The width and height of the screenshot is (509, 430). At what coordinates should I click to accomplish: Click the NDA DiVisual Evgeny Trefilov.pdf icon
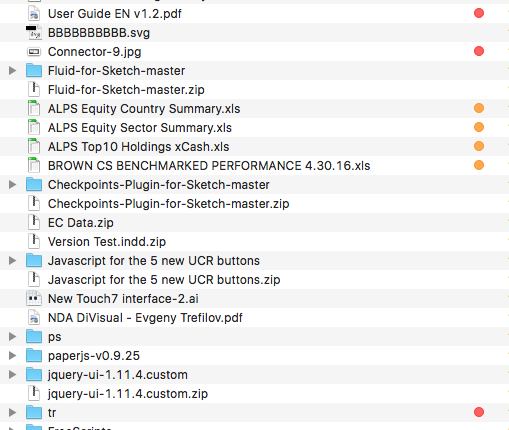[34, 318]
